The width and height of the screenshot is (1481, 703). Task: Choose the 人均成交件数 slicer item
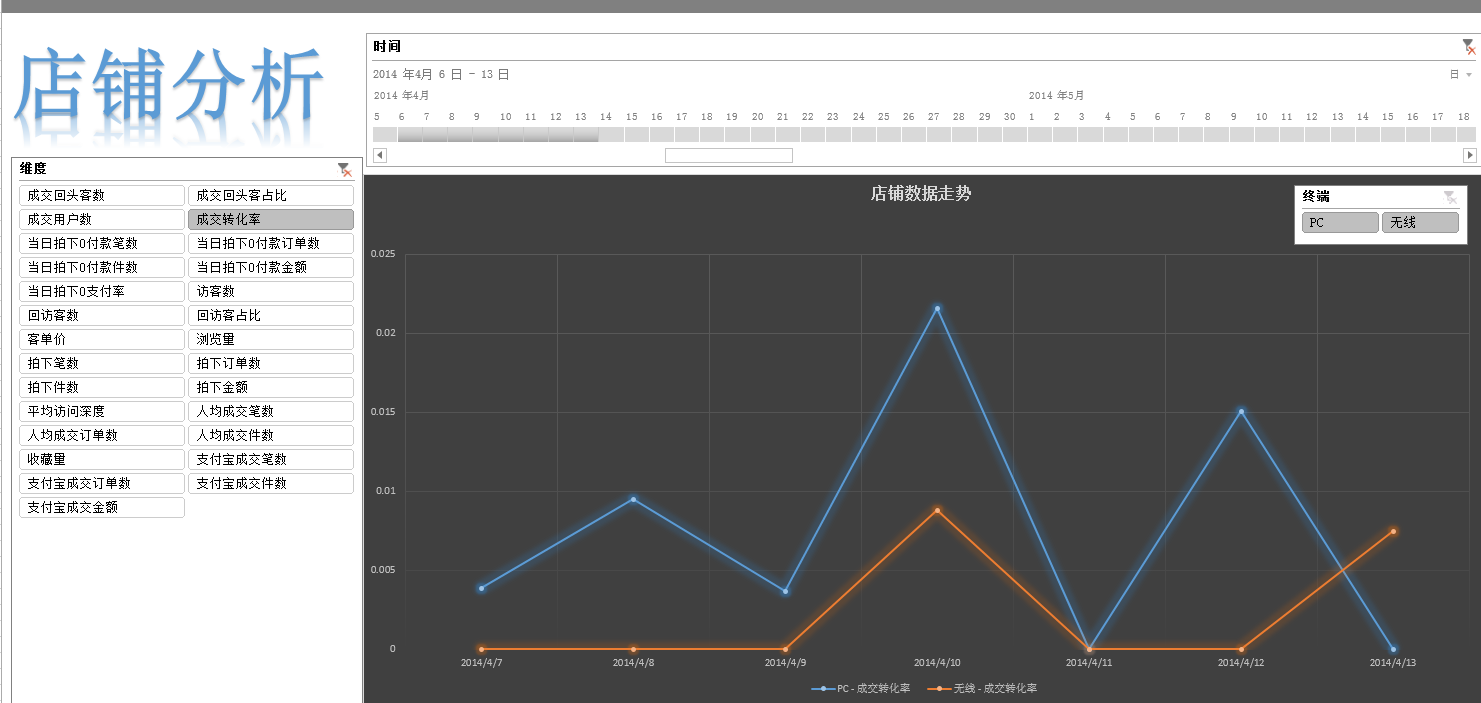click(271, 436)
